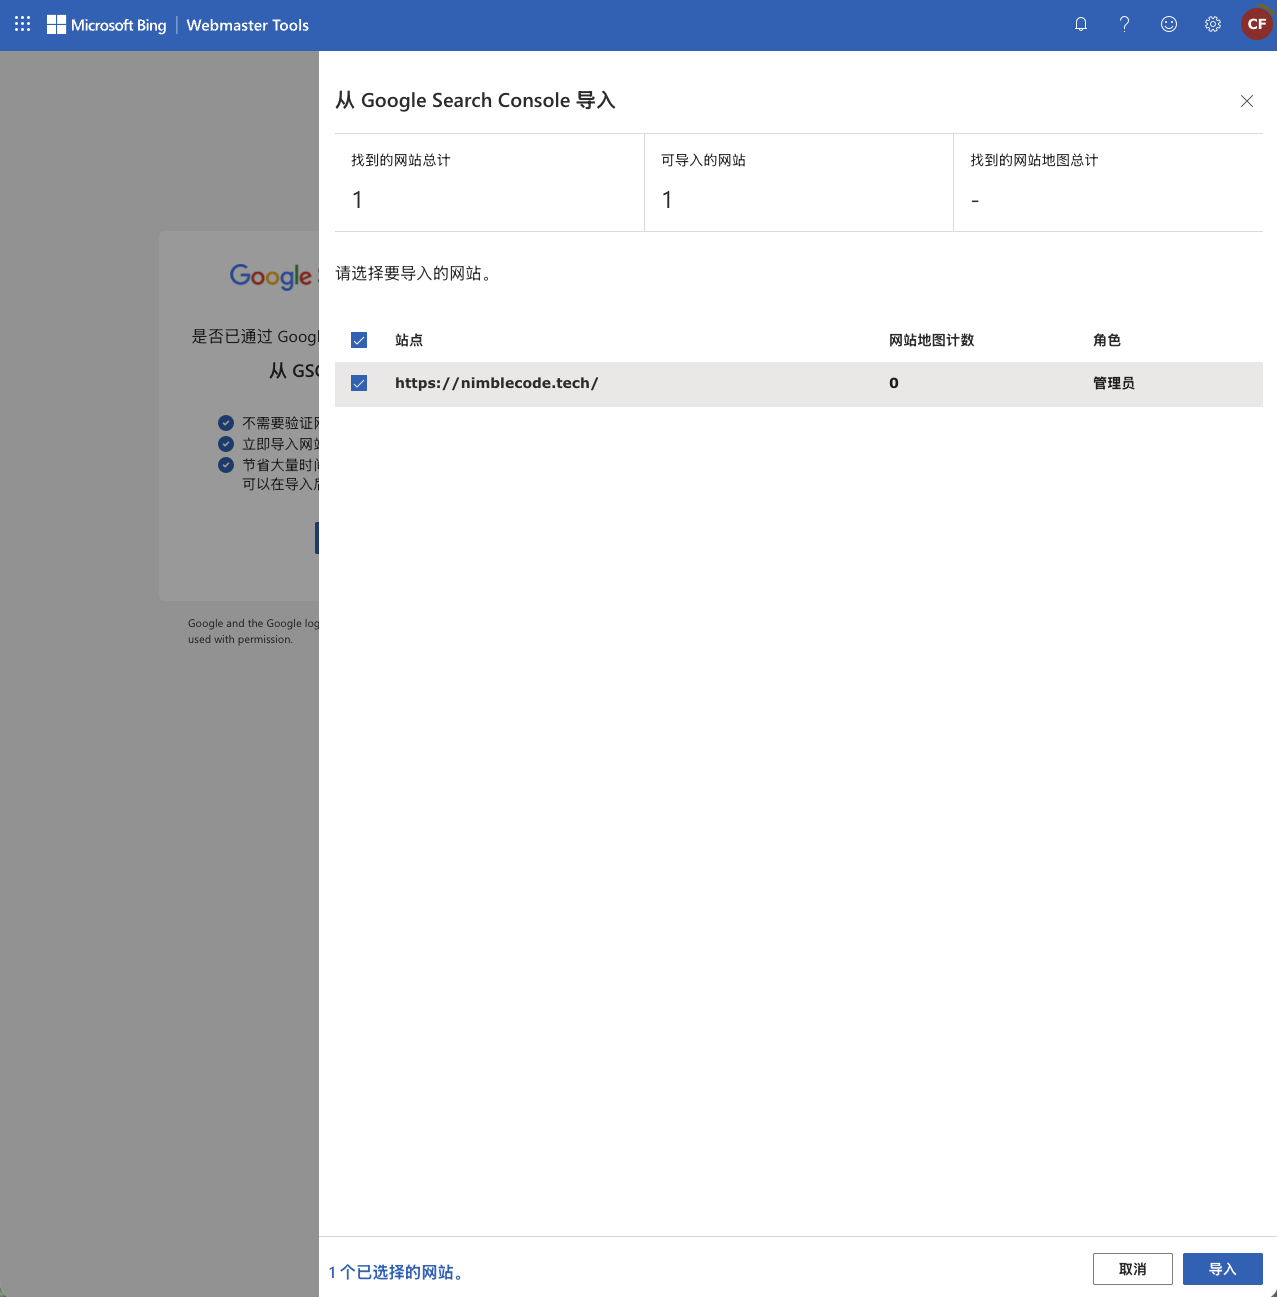
Task: Open the settings gear
Action: 1213,24
